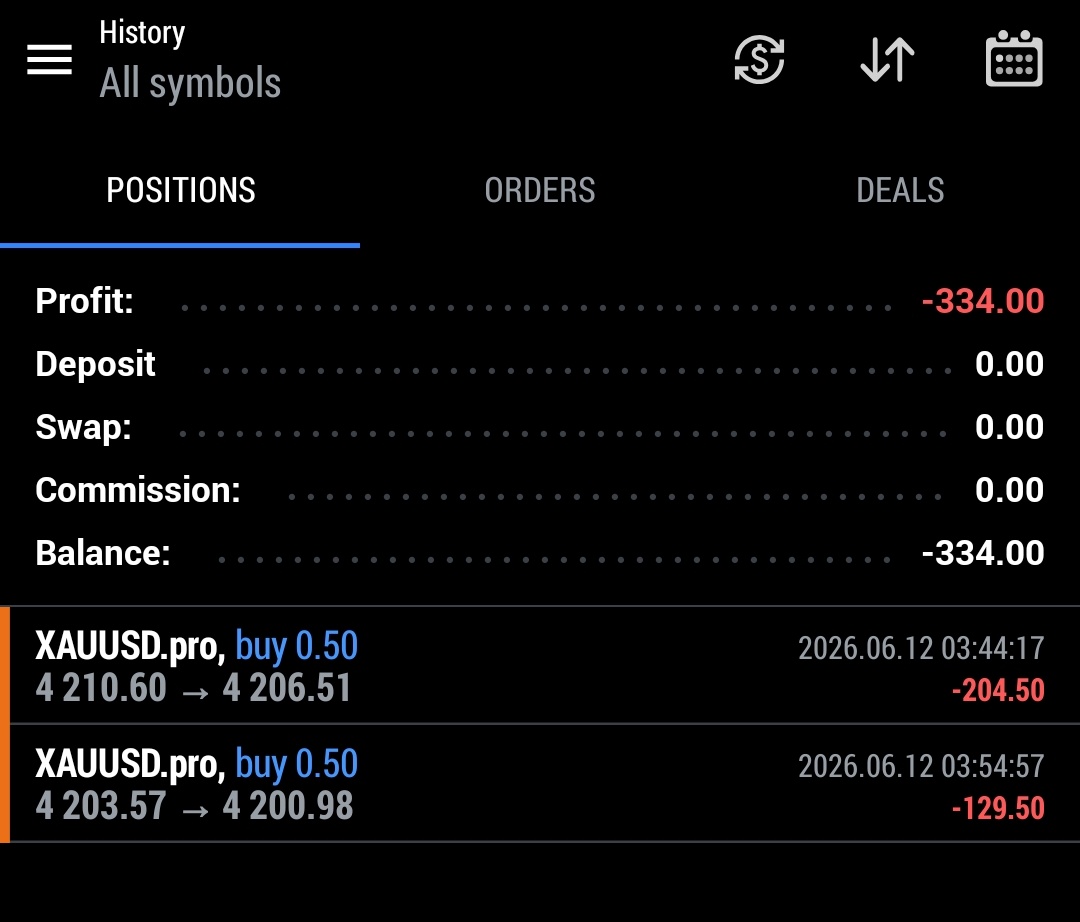This screenshot has height=922, width=1080.
Task: Tap the 2026.06.12 03:54:57 timestamp
Action: coord(921,766)
